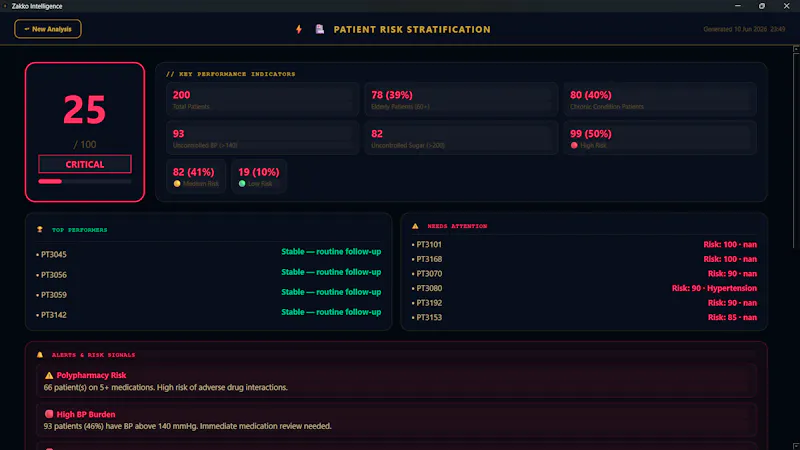Click the risk score progress bar under CRITICAL
This screenshot has height=450, width=800.
pos(85,181)
